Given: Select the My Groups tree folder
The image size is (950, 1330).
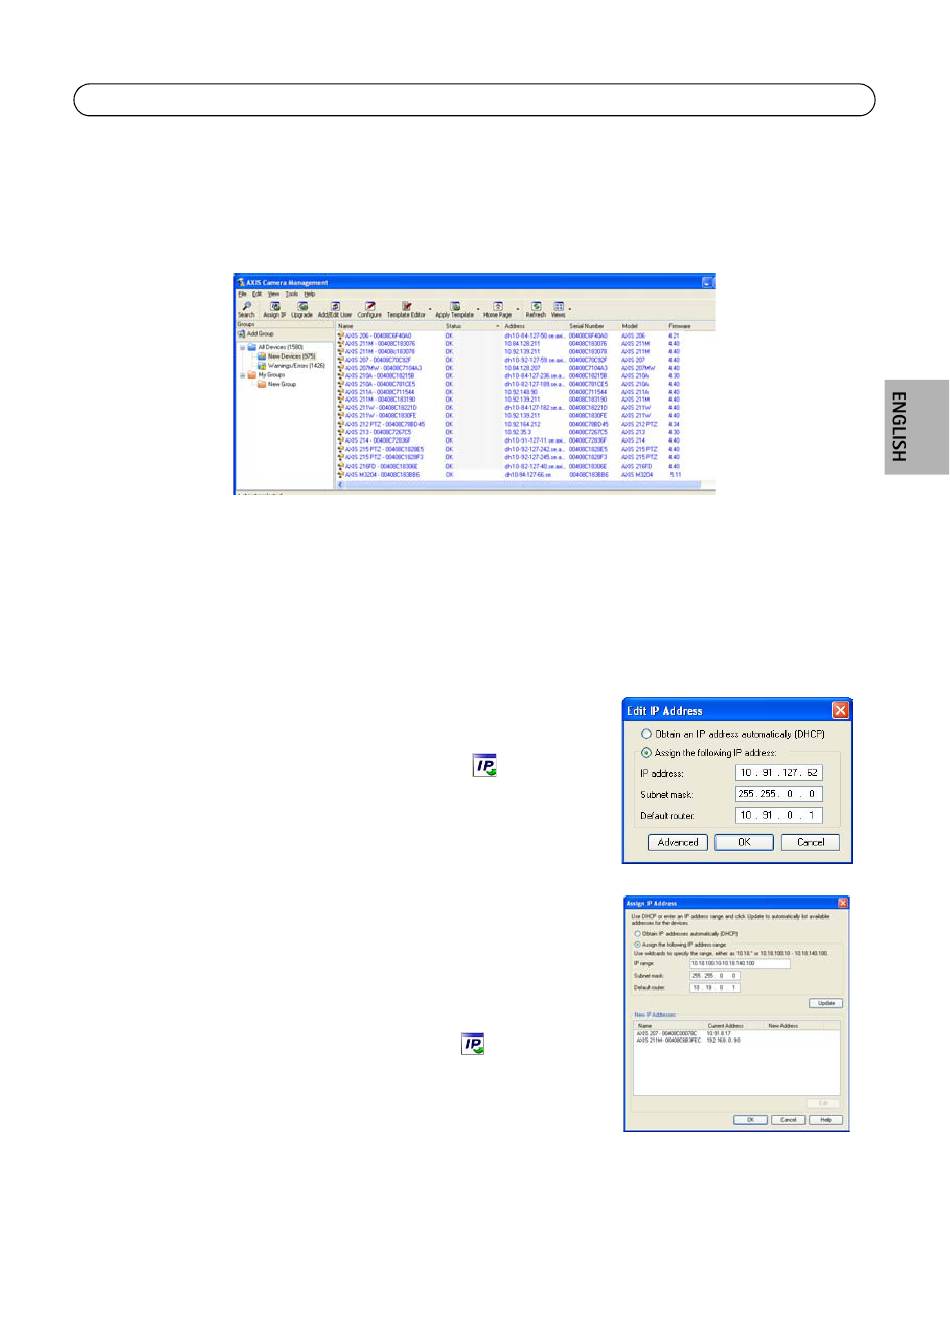Looking at the screenshot, I should pyautogui.click(x=266, y=375).
